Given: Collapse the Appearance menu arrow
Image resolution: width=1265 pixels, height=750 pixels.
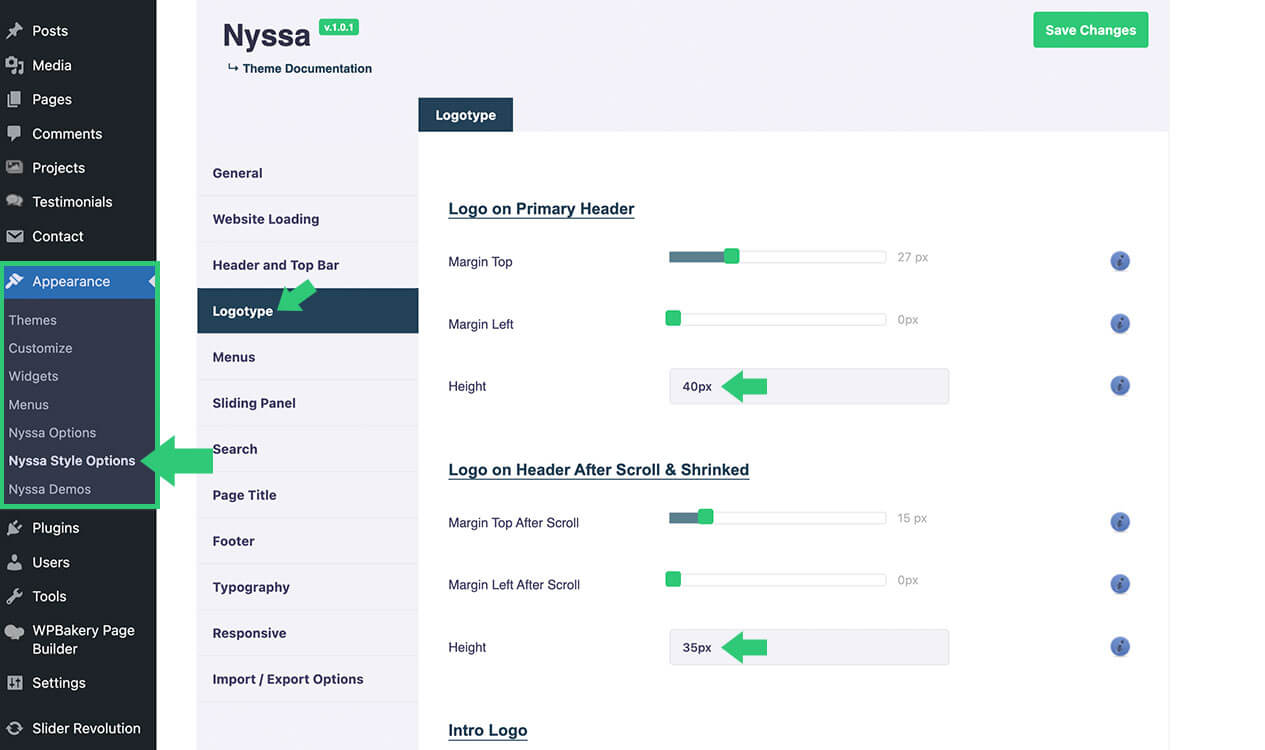Looking at the screenshot, I should [152, 282].
